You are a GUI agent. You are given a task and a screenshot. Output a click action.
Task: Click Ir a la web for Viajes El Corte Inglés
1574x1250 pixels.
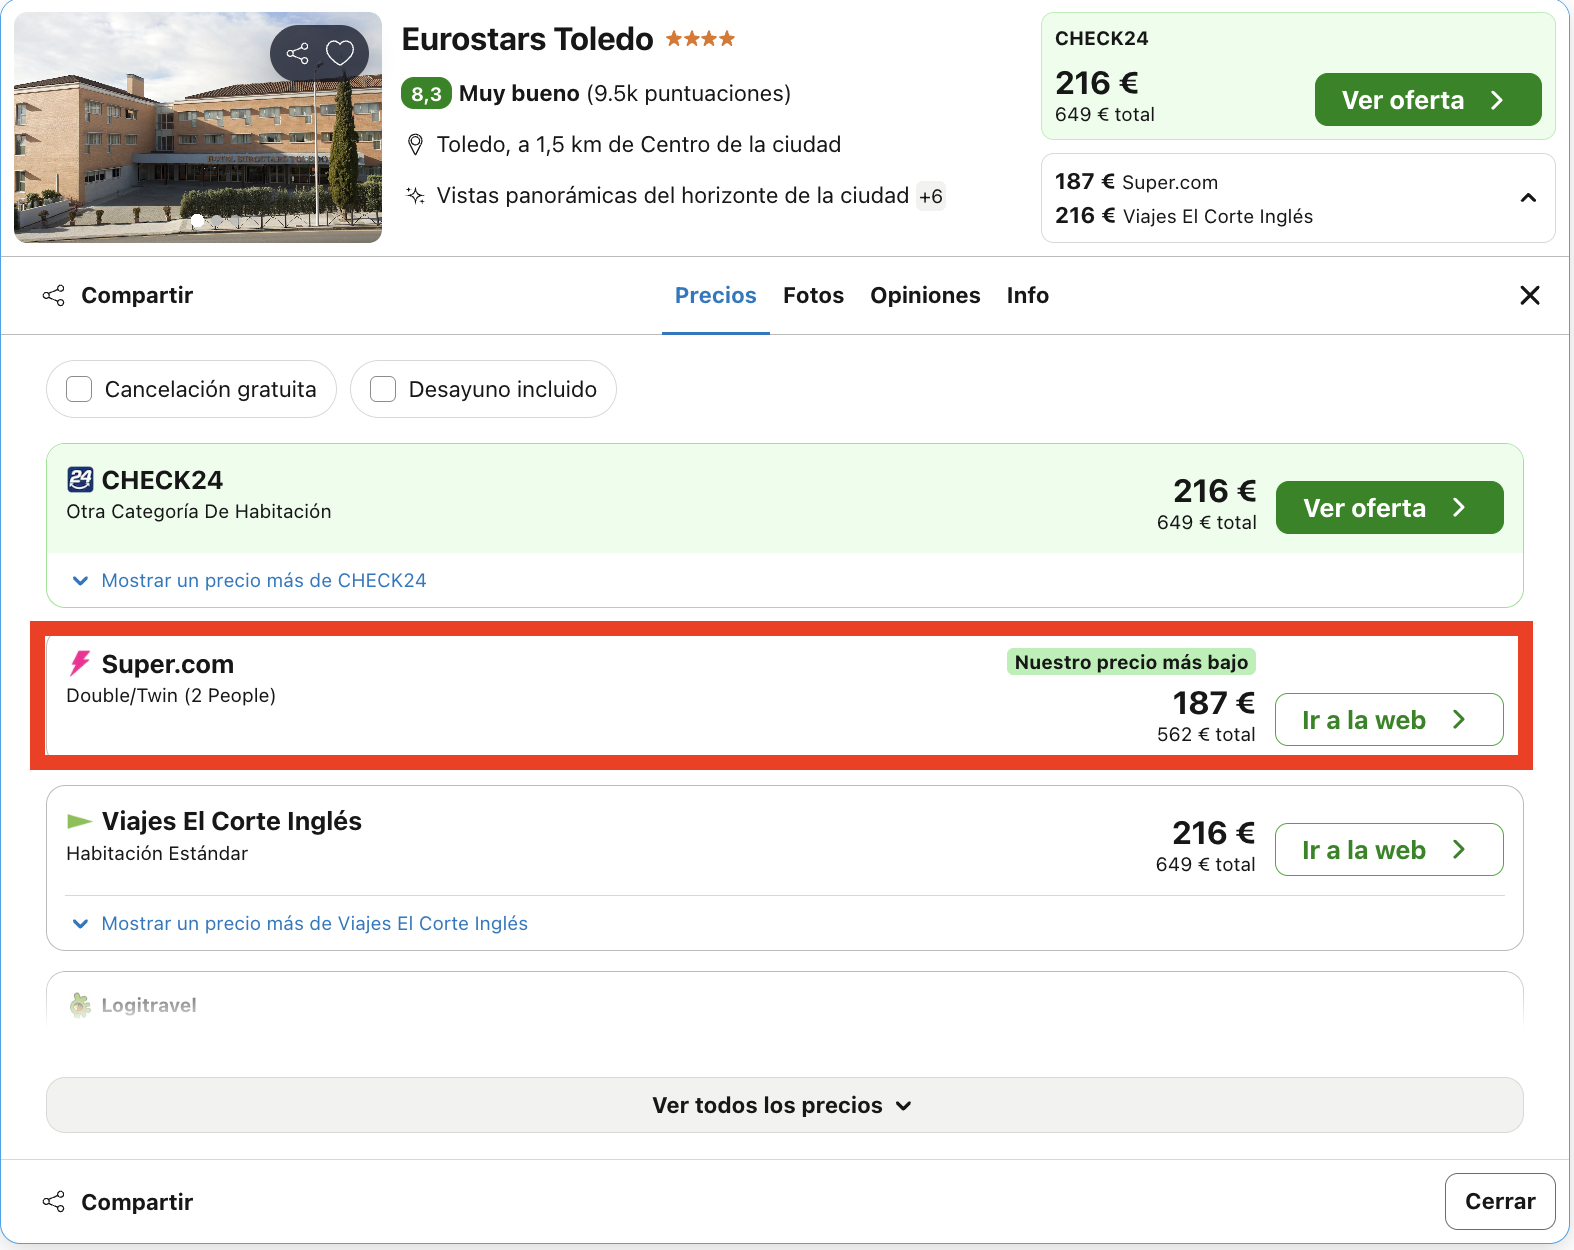pos(1389,850)
